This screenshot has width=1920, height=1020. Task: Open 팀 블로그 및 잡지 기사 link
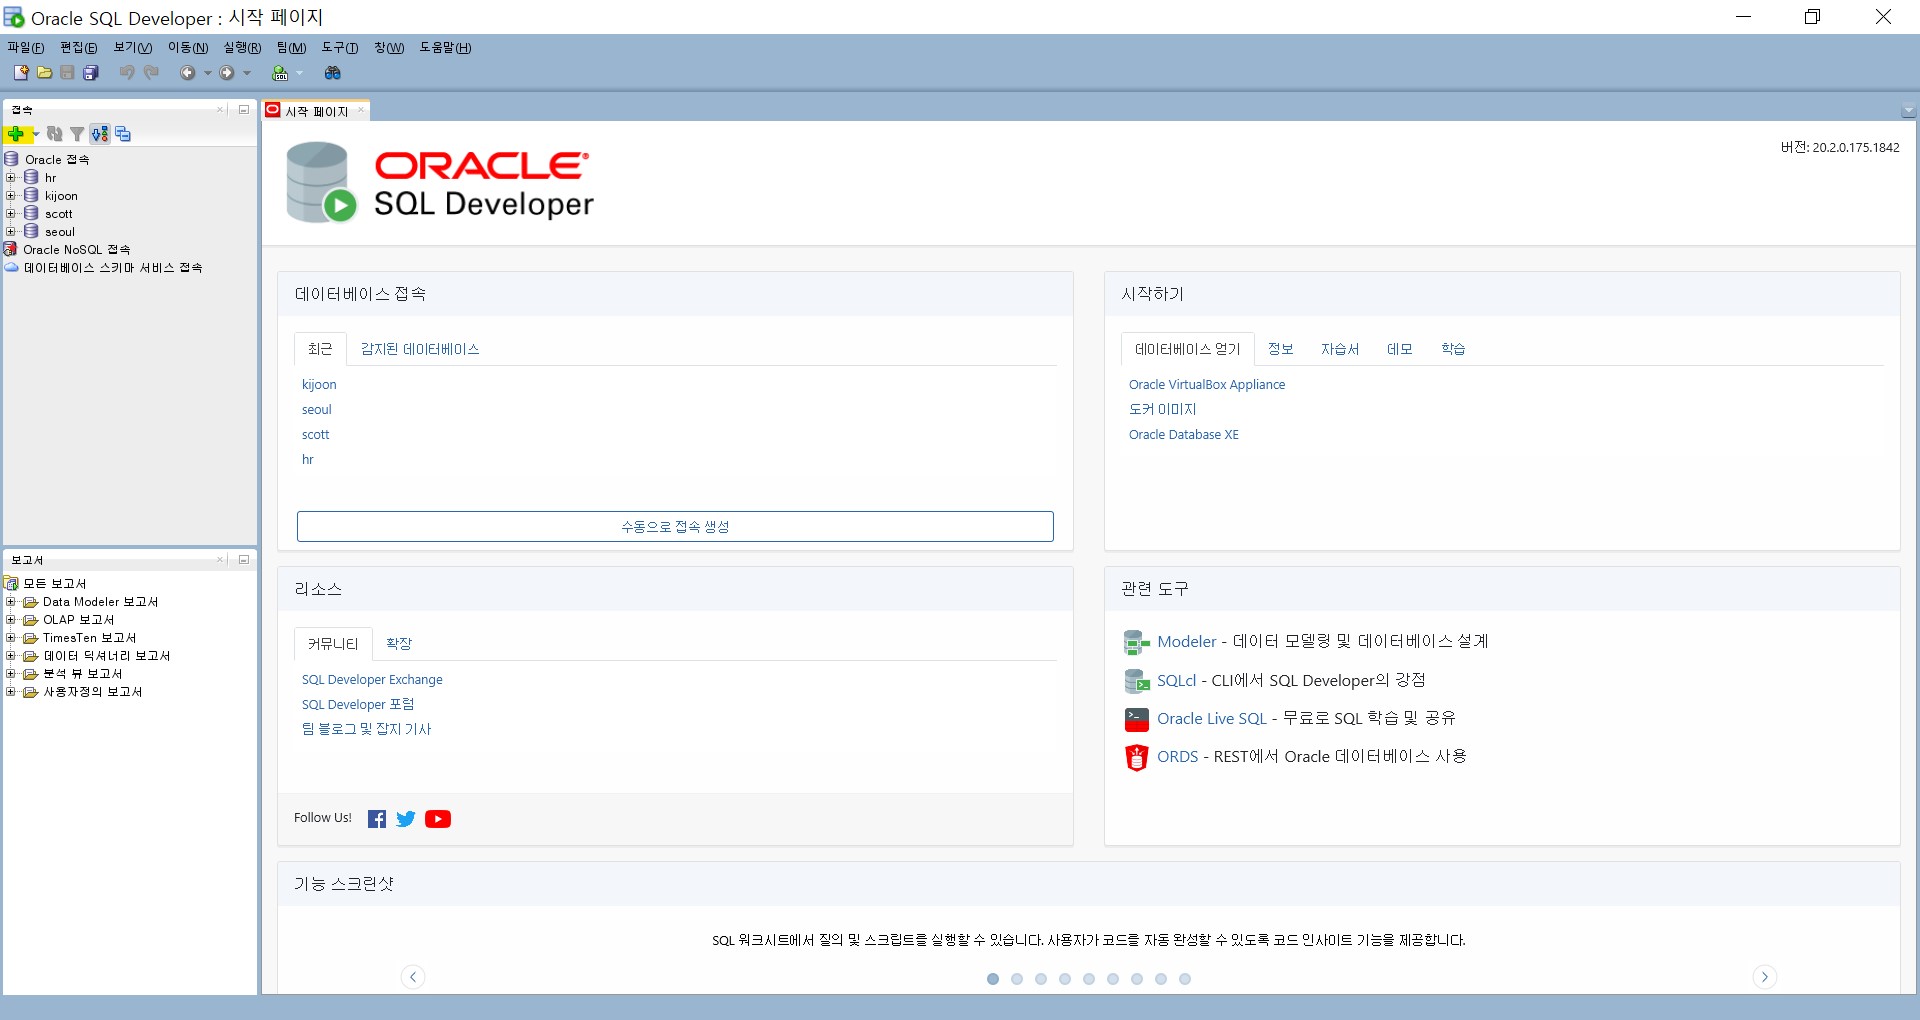(x=366, y=730)
